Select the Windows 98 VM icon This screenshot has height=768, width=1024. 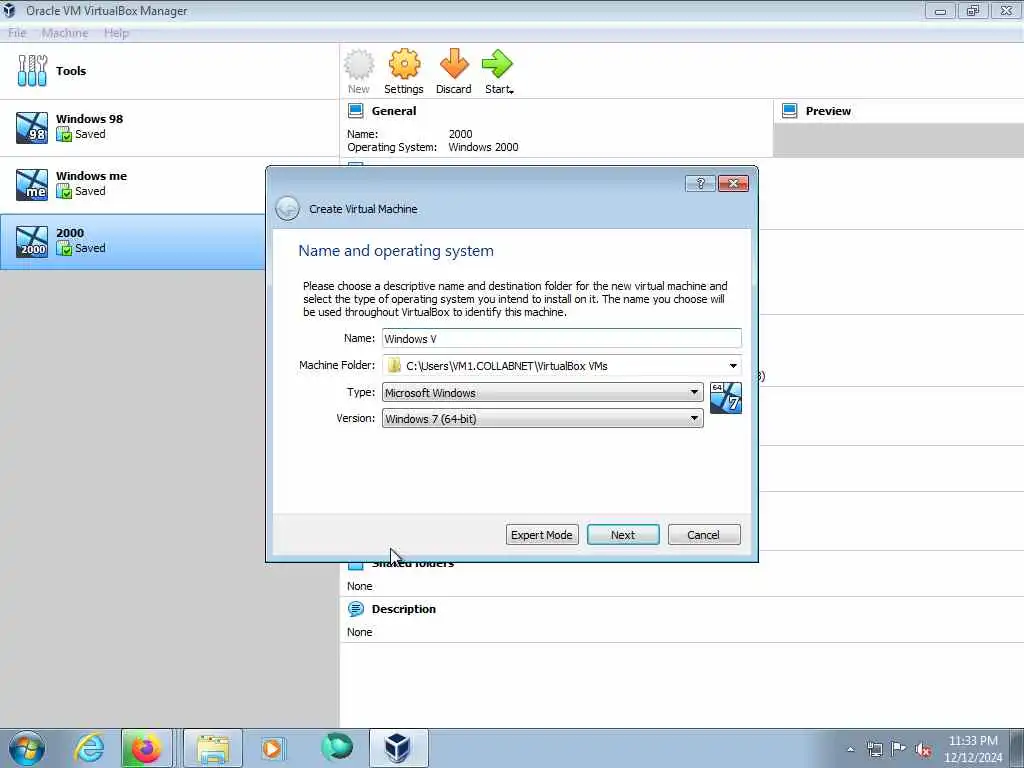pyautogui.click(x=32, y=127)
